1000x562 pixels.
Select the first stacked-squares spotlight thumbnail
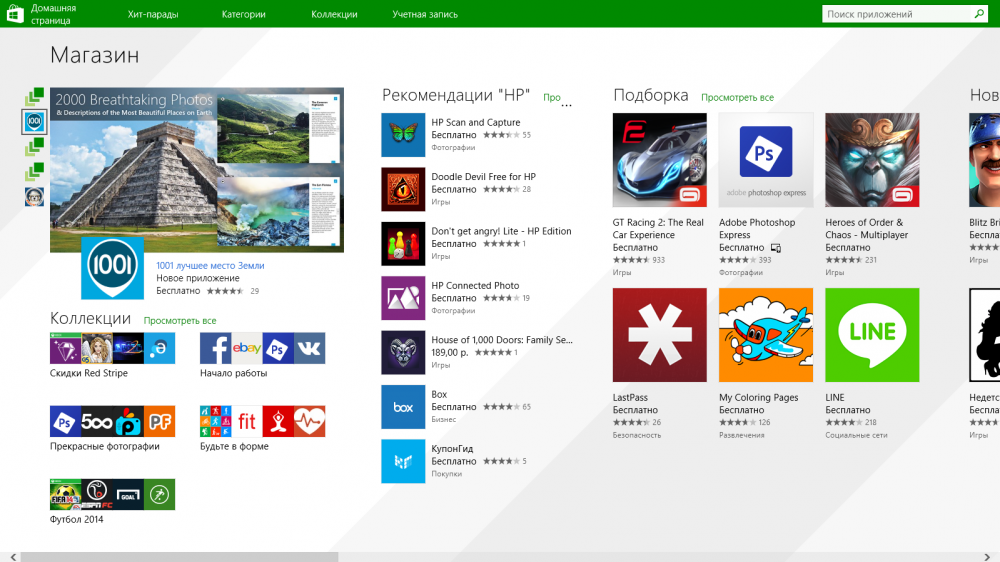point(34,96)
